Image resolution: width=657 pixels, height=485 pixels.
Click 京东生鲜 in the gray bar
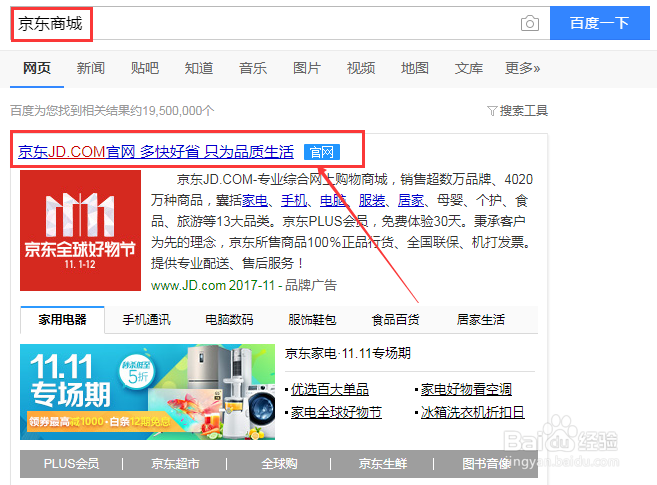[x=383, y=464]
